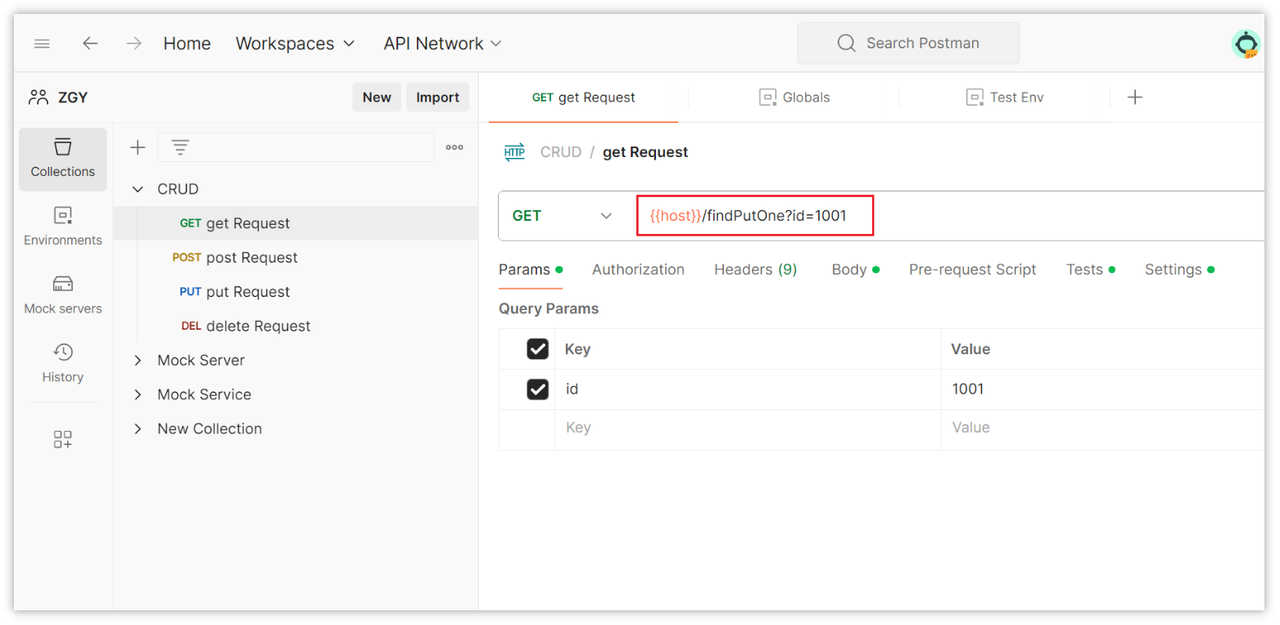Click the Mock Service collection name
The image size is (1280, 625).
point(204,394)
